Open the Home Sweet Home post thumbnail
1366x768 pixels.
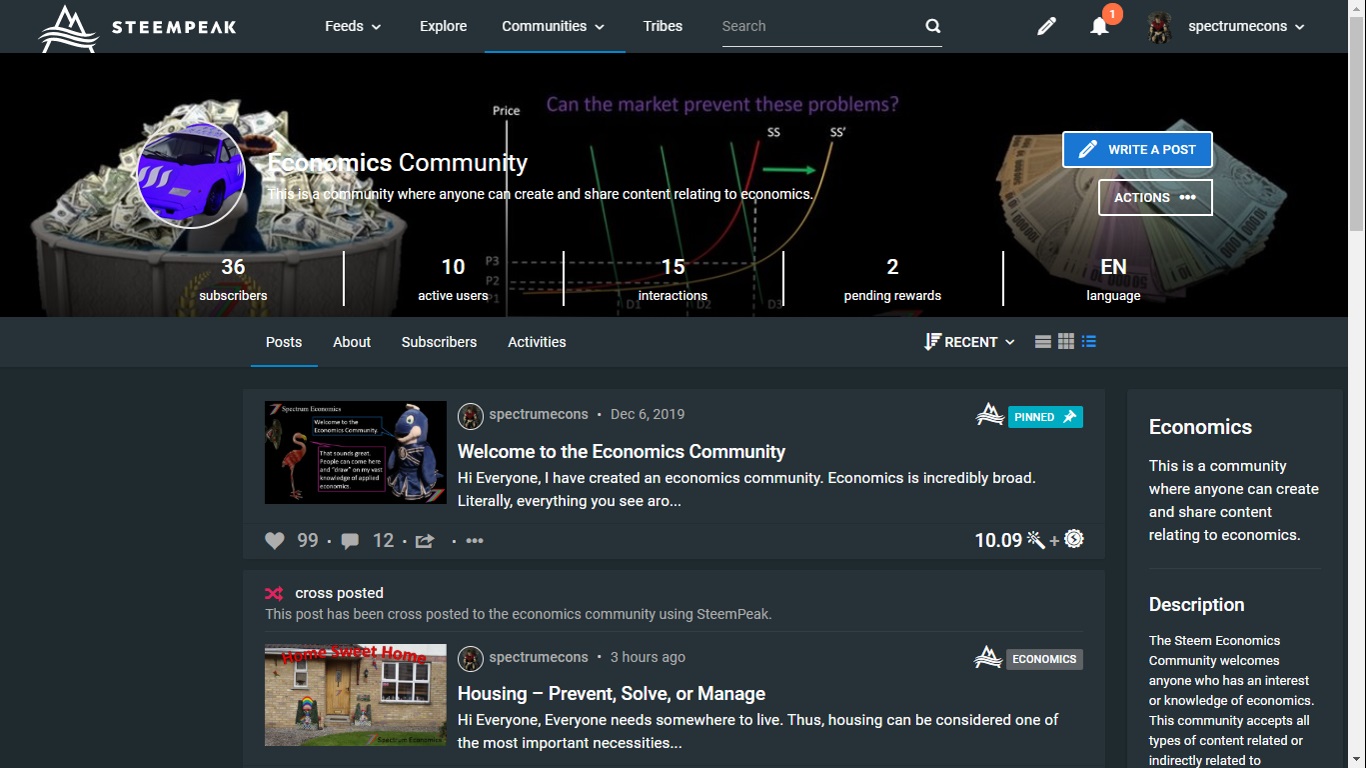click(x=355, y=695)
